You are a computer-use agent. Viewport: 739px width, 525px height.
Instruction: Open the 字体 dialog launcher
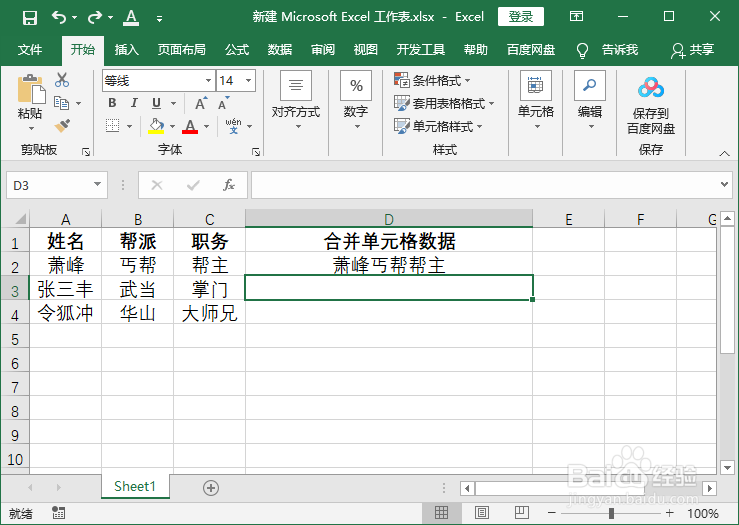(256, 152)
